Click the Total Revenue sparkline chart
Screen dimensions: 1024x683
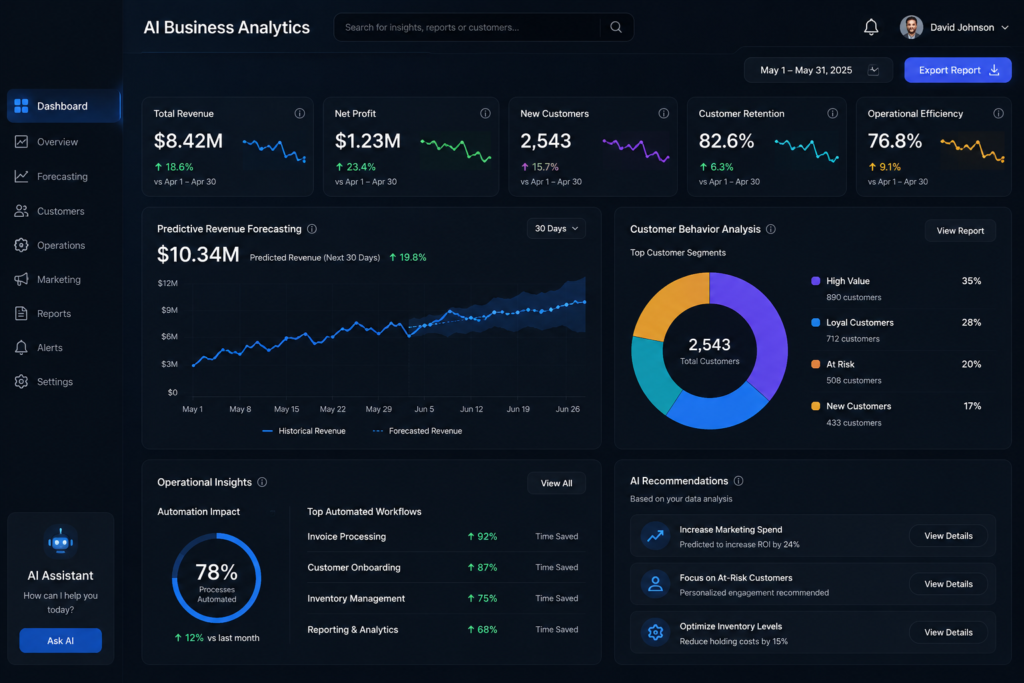tap(274, 150)
